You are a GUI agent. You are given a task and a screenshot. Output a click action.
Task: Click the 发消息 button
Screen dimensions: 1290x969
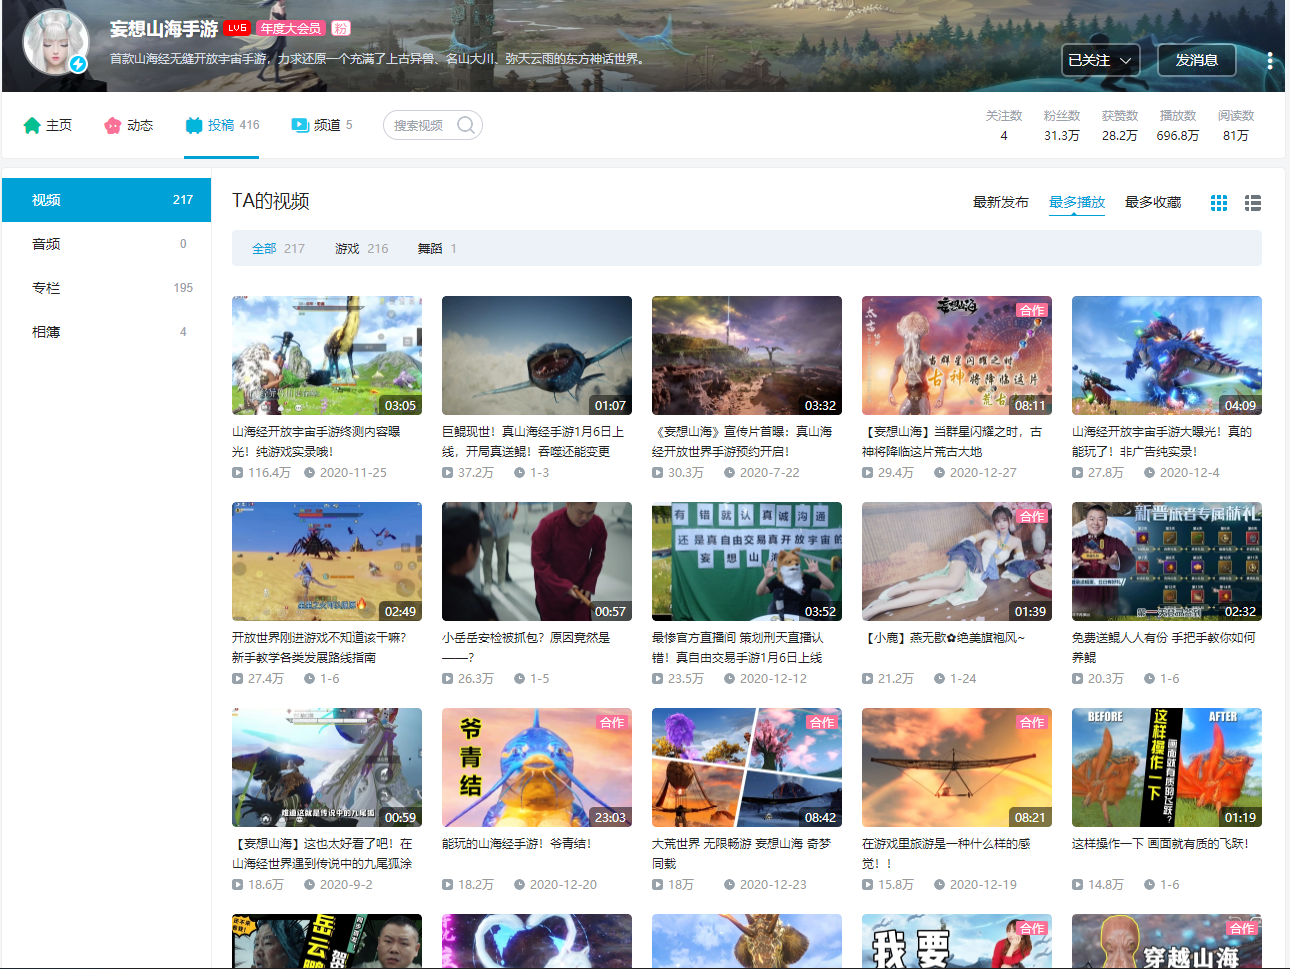coord(1197,60)
